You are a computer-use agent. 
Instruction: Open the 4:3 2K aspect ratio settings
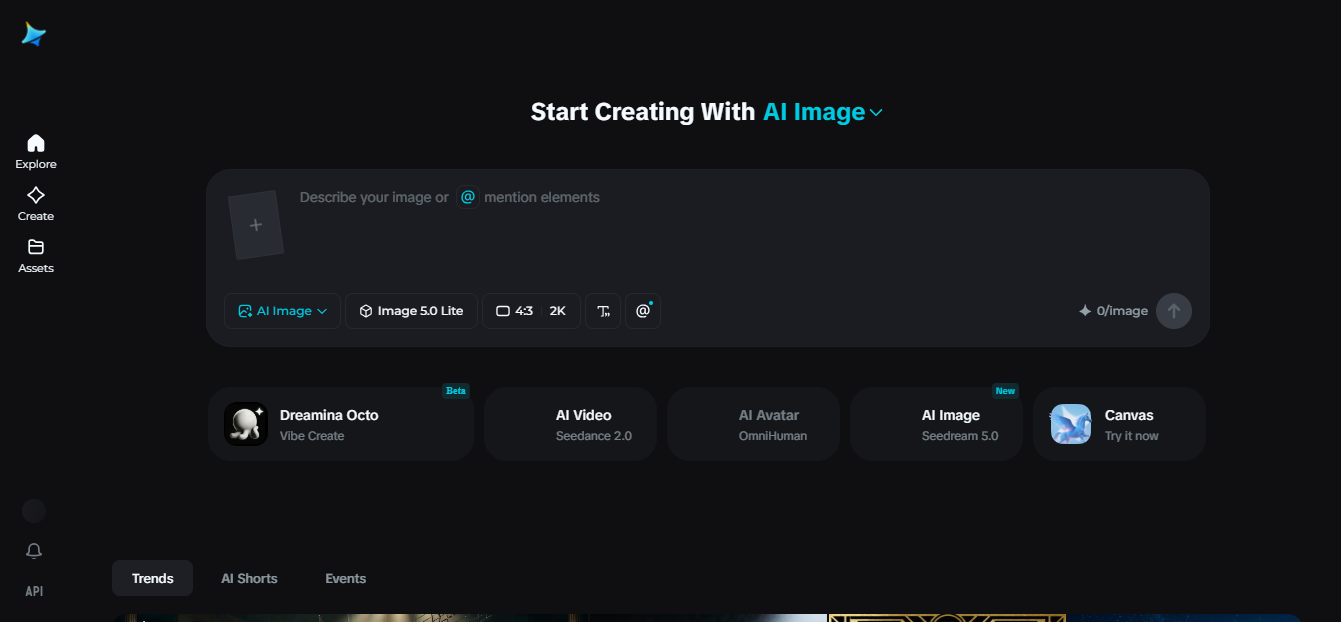tap(531, 311)
